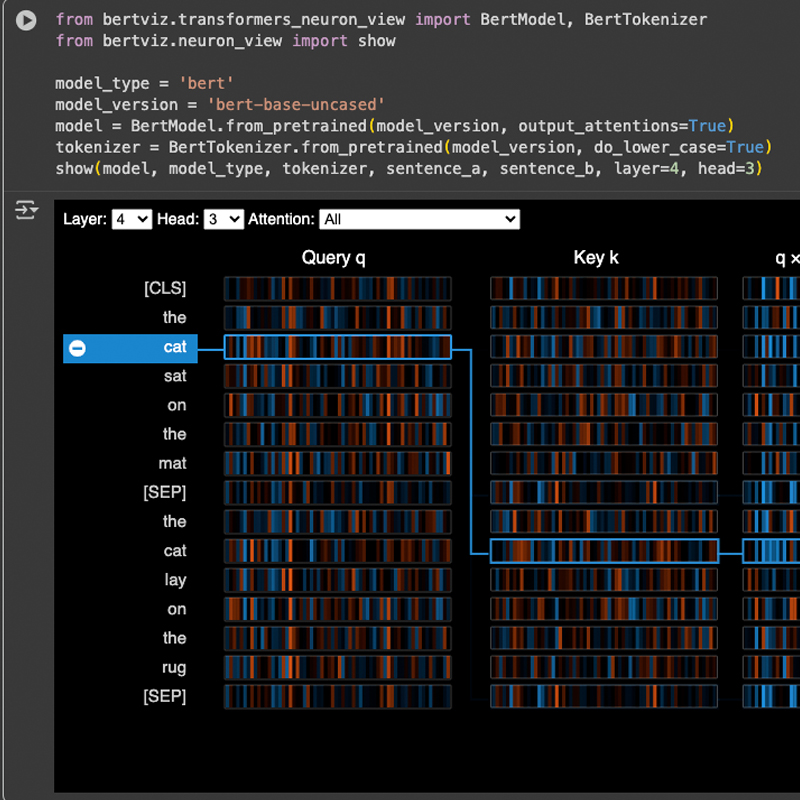800x800 pixels.
Task: Select 'the' token above 'rug'
Action: (x=174, y=638)
